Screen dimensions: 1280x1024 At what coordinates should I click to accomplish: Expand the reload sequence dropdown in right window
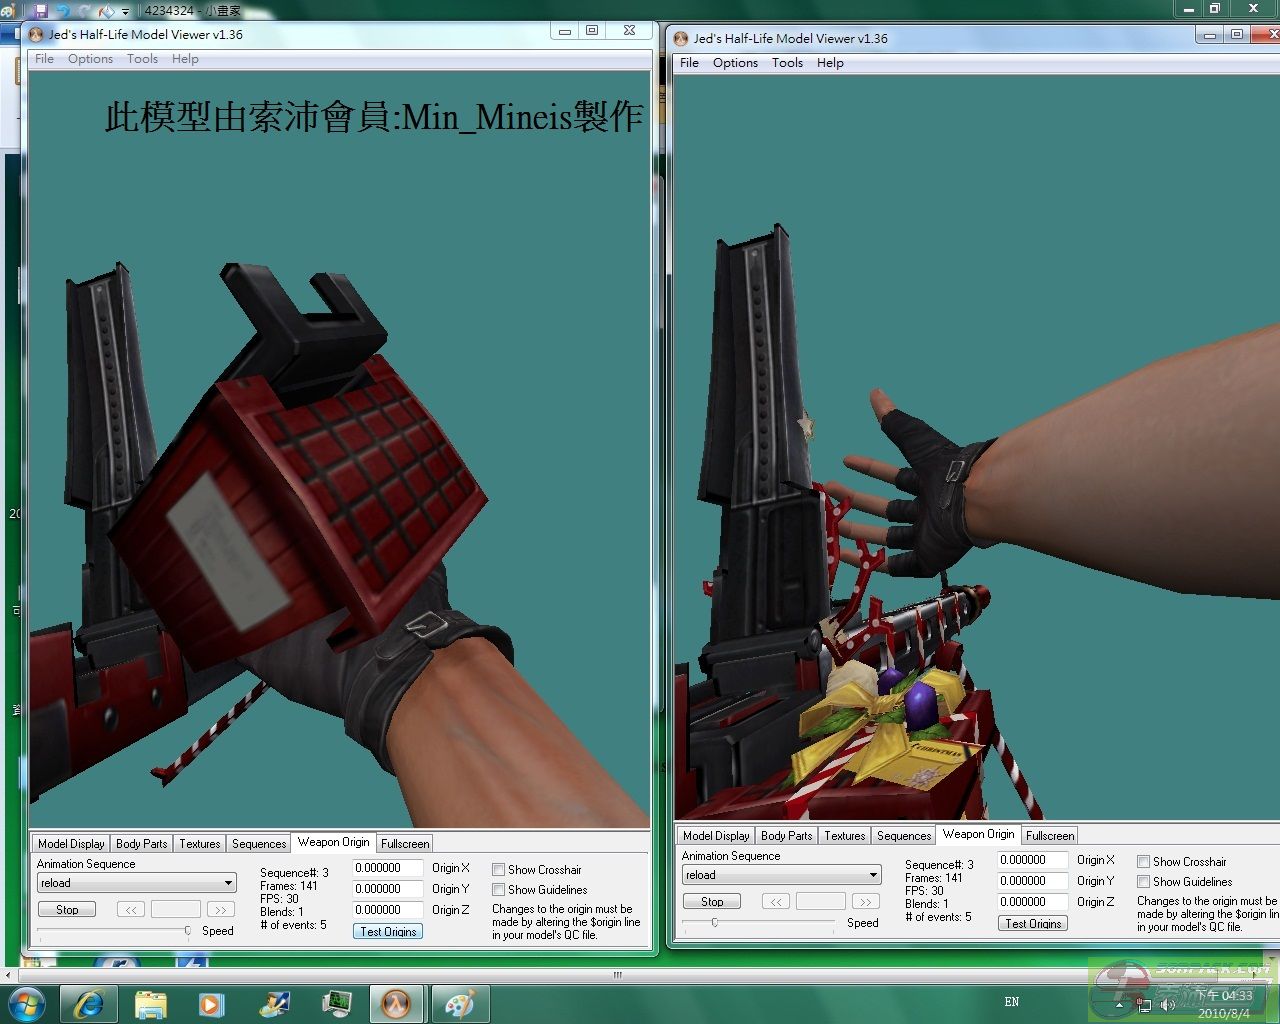tap(873, 875)
